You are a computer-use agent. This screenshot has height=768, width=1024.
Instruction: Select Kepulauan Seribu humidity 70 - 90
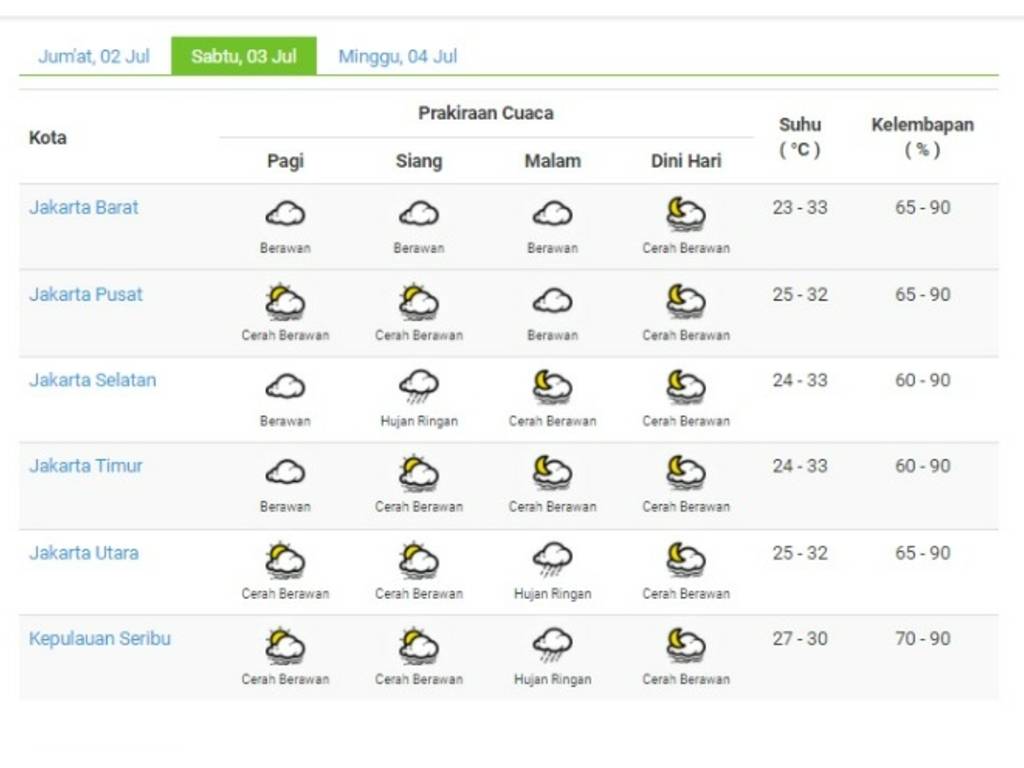pos(923,639)
